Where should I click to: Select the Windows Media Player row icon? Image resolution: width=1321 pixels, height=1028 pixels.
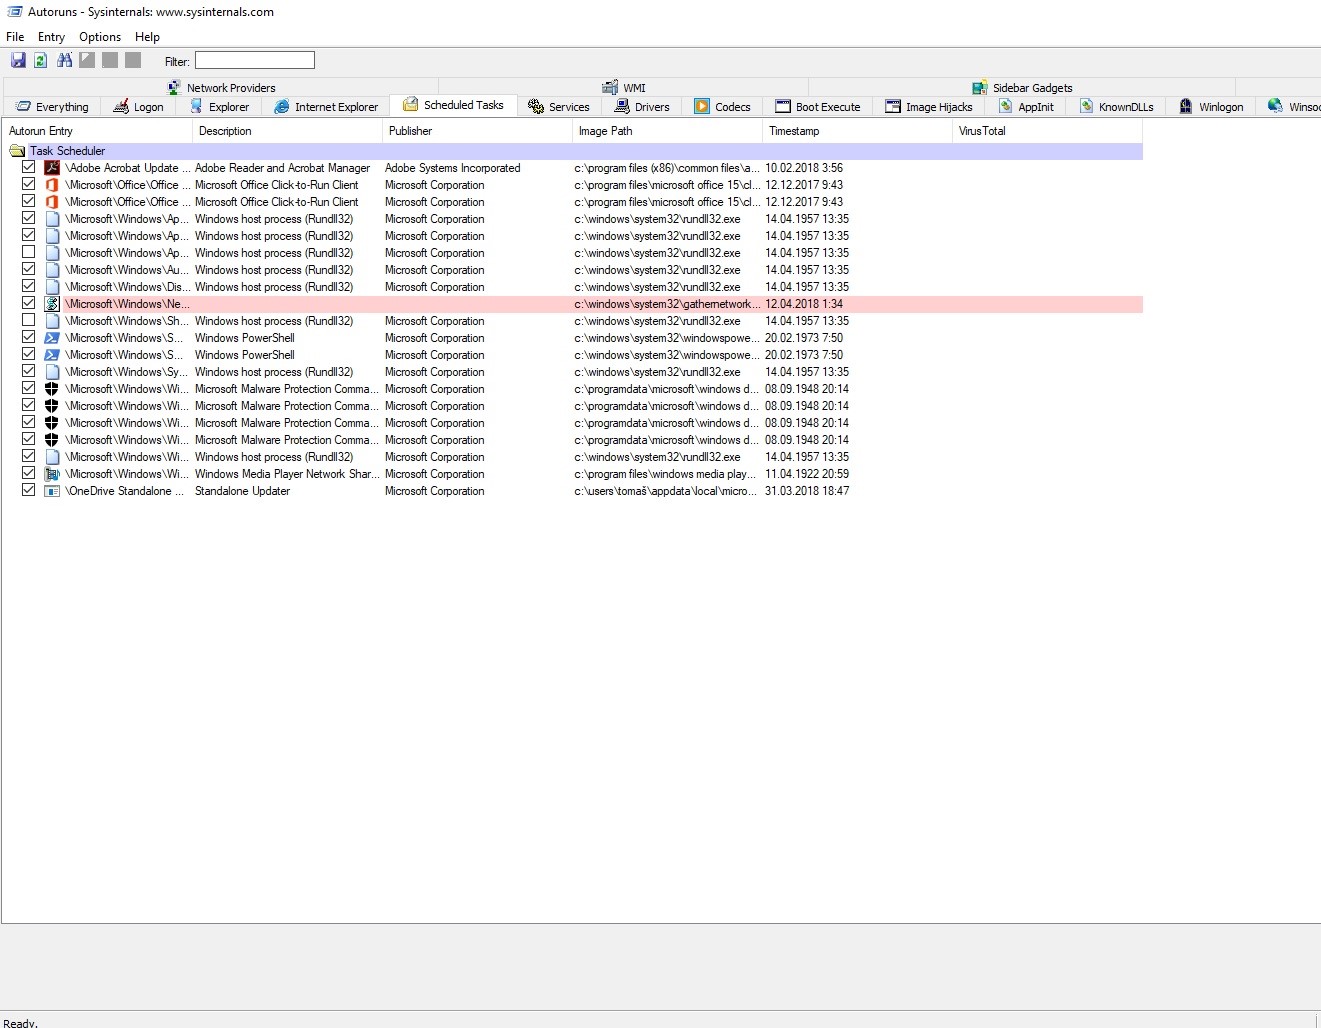coord(52,474)
